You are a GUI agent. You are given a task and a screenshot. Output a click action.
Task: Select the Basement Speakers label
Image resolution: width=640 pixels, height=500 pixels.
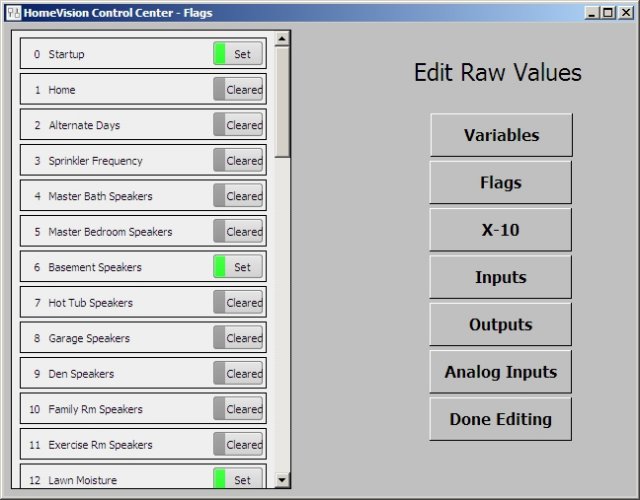click(x=95, y=267)
